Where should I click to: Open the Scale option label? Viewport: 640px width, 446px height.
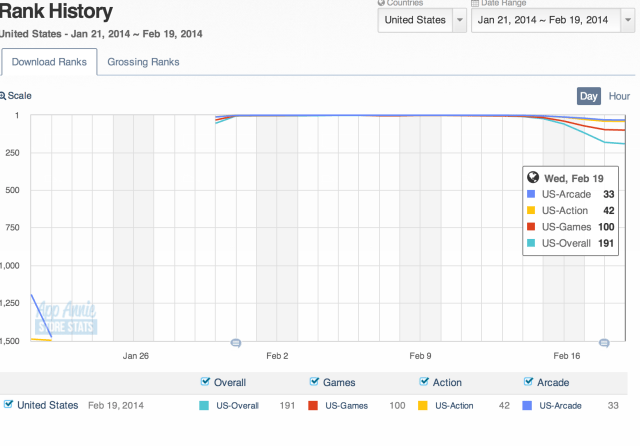coord(20,96)
